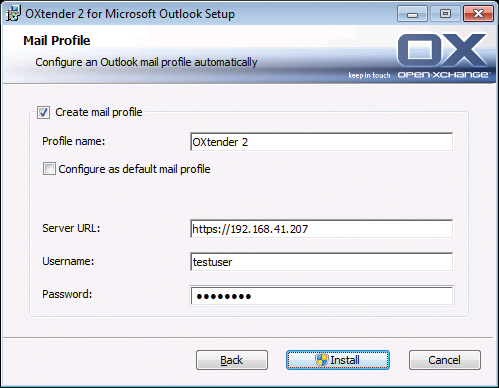
Task: Click the Profile name label
Action: [x=73, y=141]
